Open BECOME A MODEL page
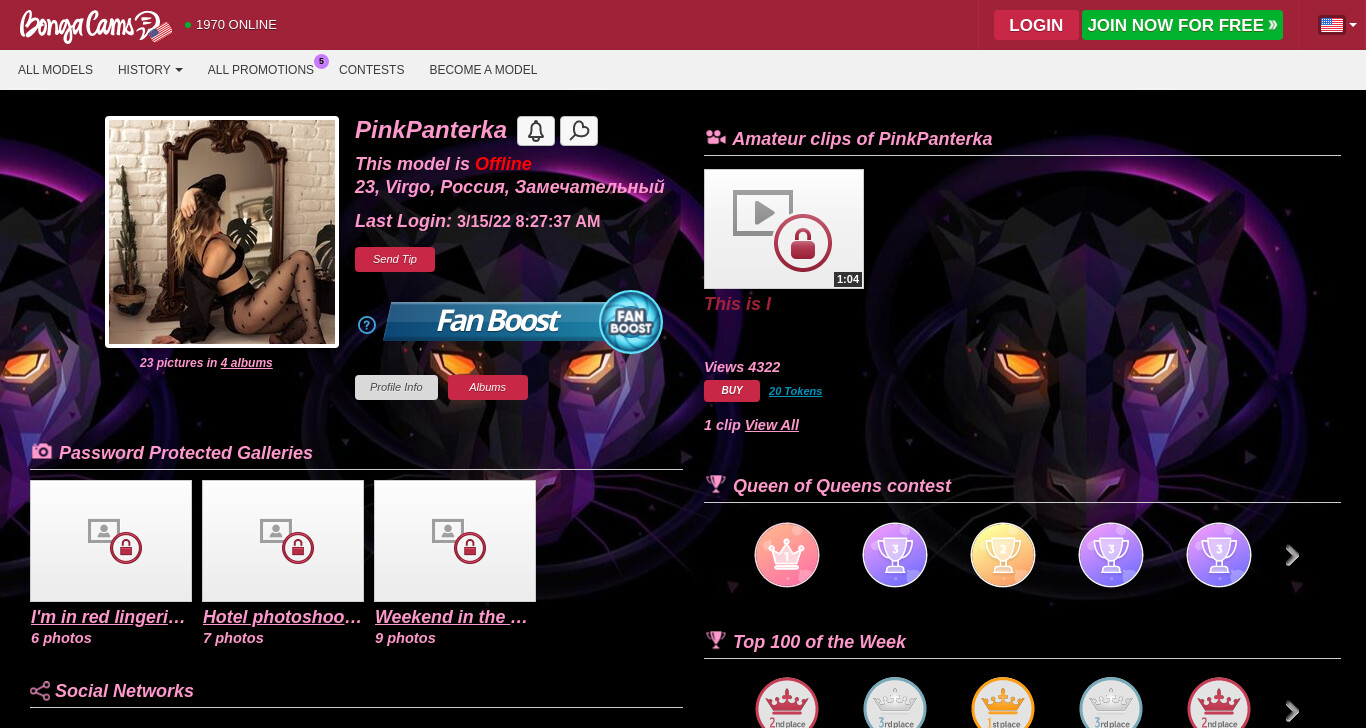The height and width of the screenshot is (728, 1366). coord(483,70)
